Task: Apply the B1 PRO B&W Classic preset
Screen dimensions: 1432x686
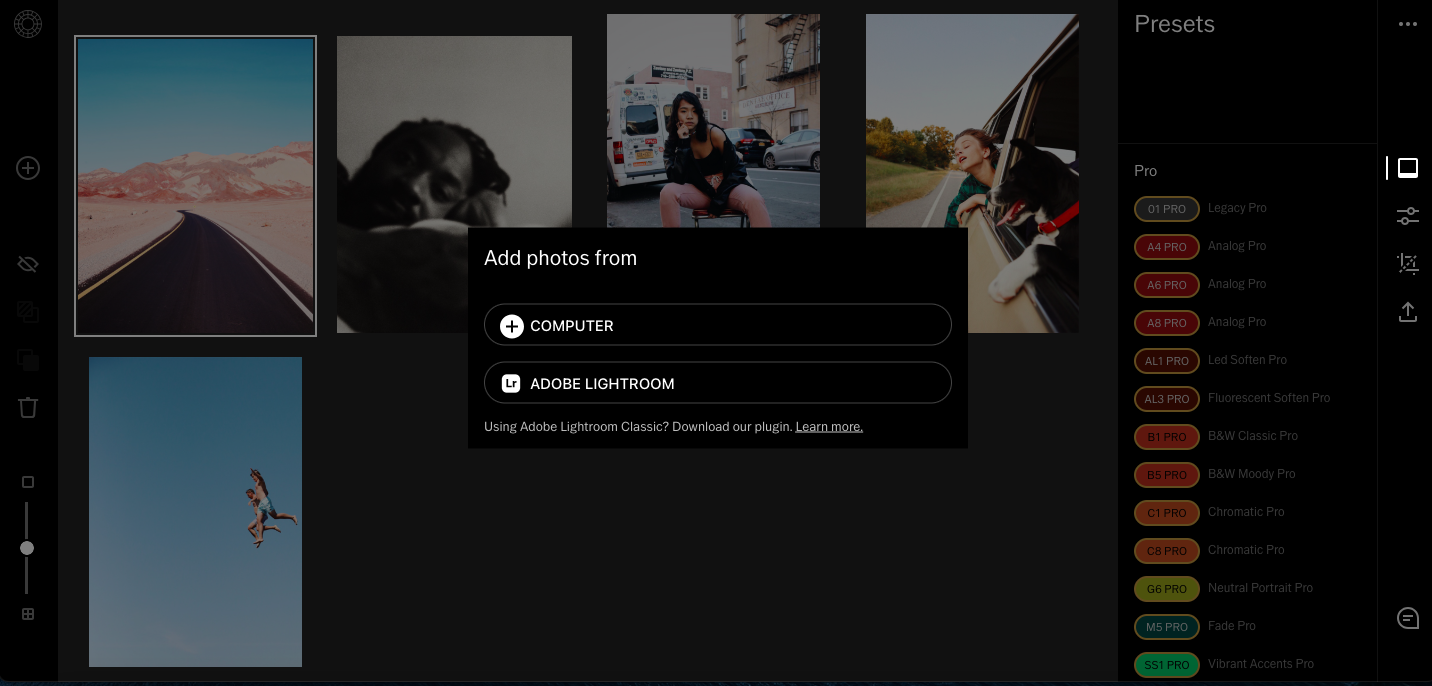Action: [1167, 437]
